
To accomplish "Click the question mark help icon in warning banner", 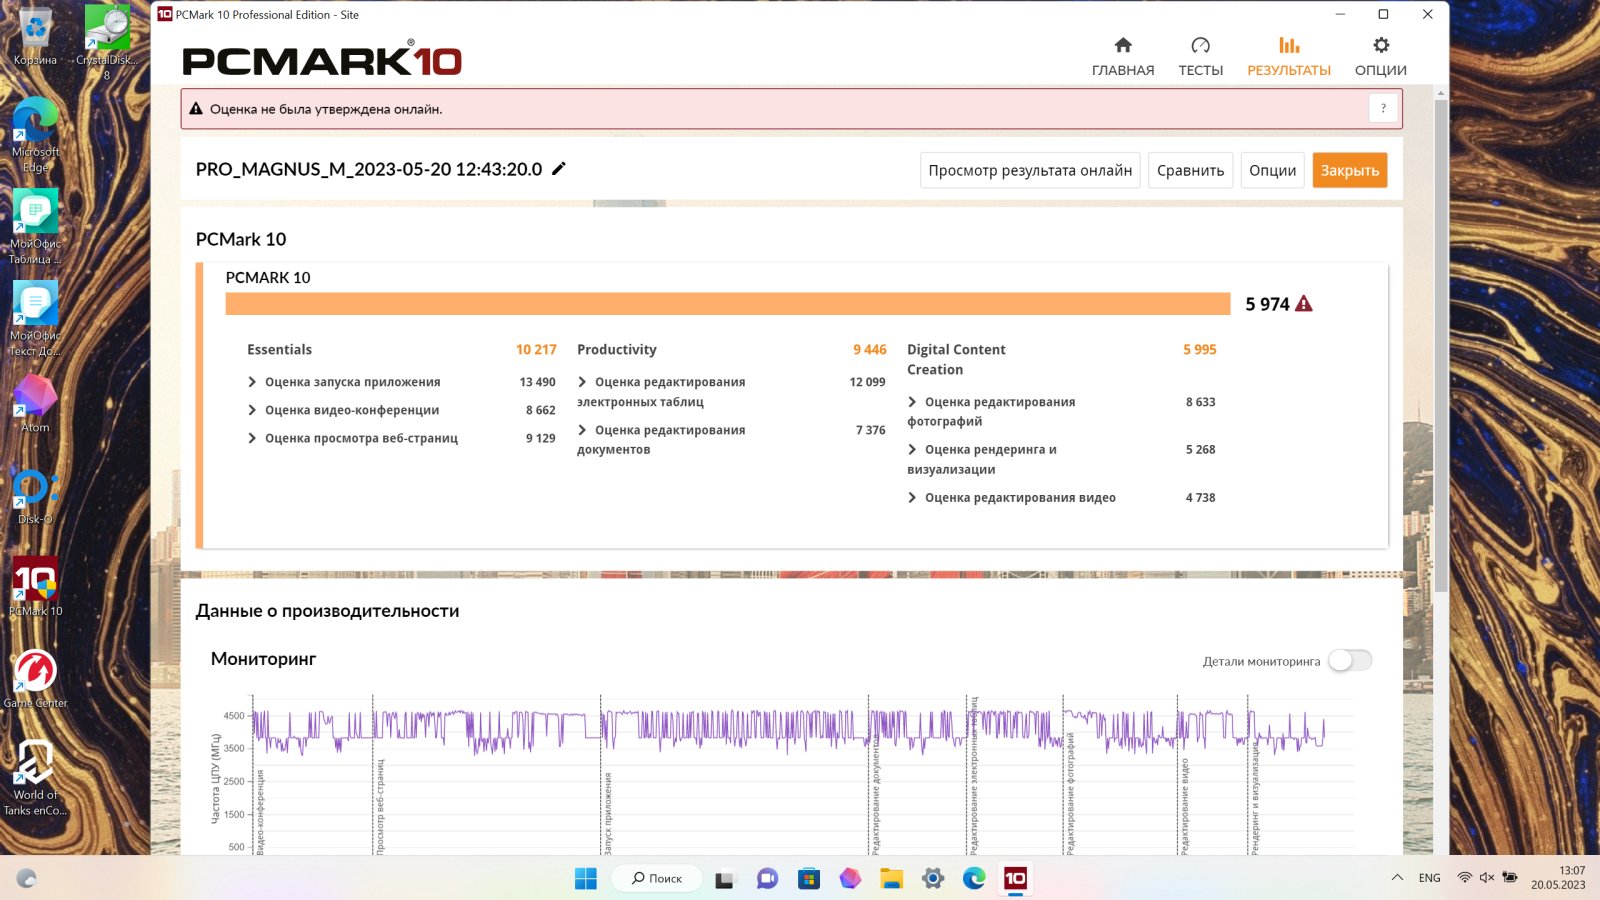I will click(x=1383, y=109).
